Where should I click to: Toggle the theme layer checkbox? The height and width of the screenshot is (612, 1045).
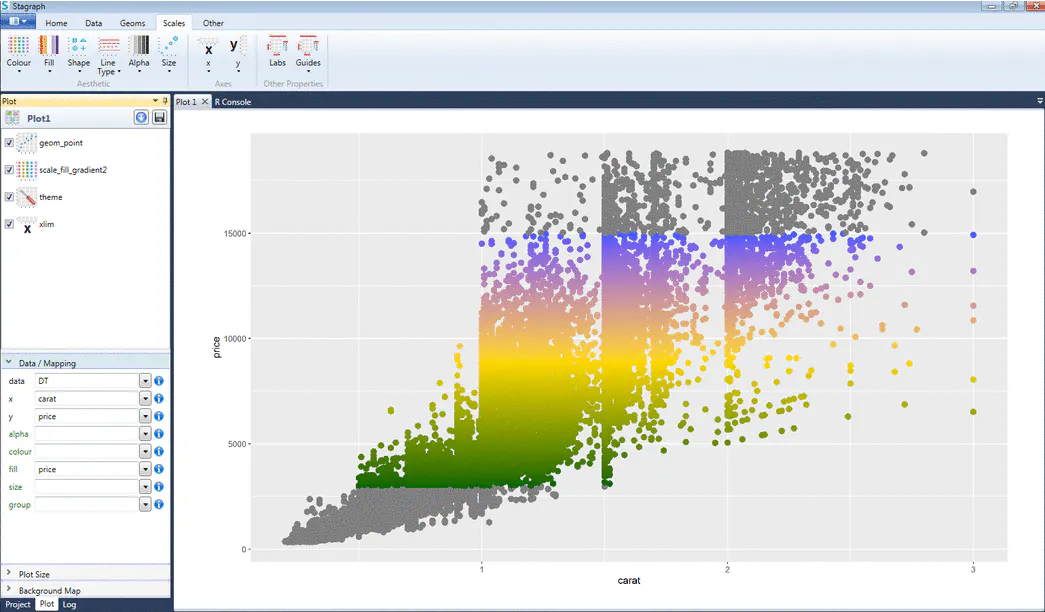[9, 197]
